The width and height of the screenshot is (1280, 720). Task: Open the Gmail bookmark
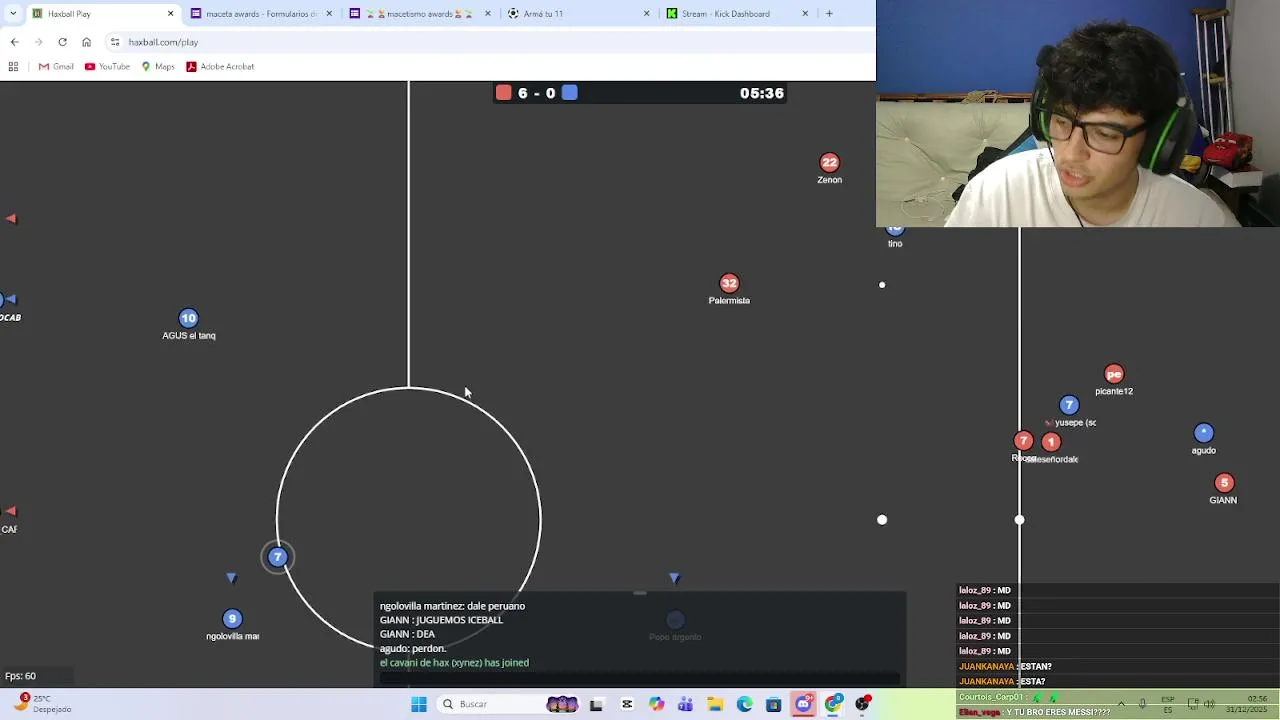coord(56,67)
